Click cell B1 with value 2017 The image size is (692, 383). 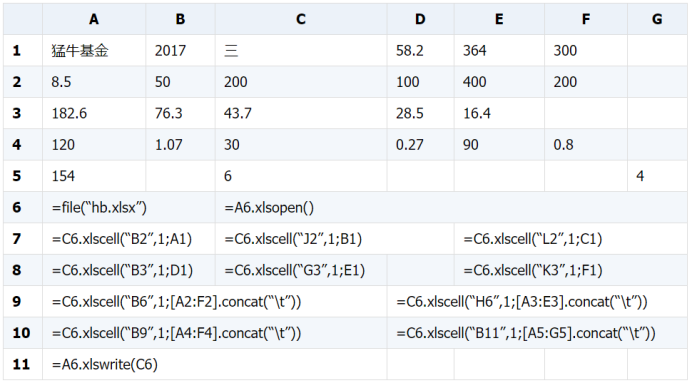pos(180,50)
